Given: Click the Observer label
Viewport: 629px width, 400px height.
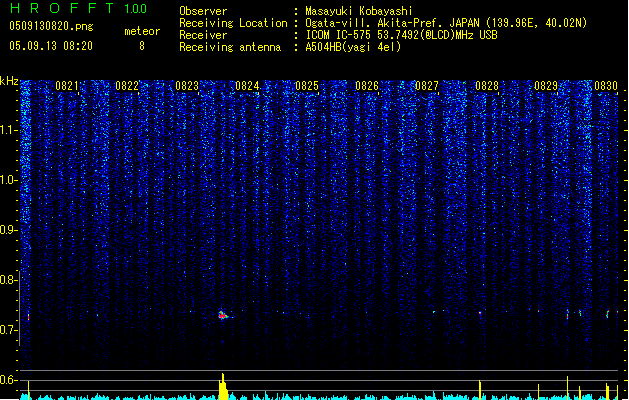Looking at the screenshot, I should tap(203, 11).
